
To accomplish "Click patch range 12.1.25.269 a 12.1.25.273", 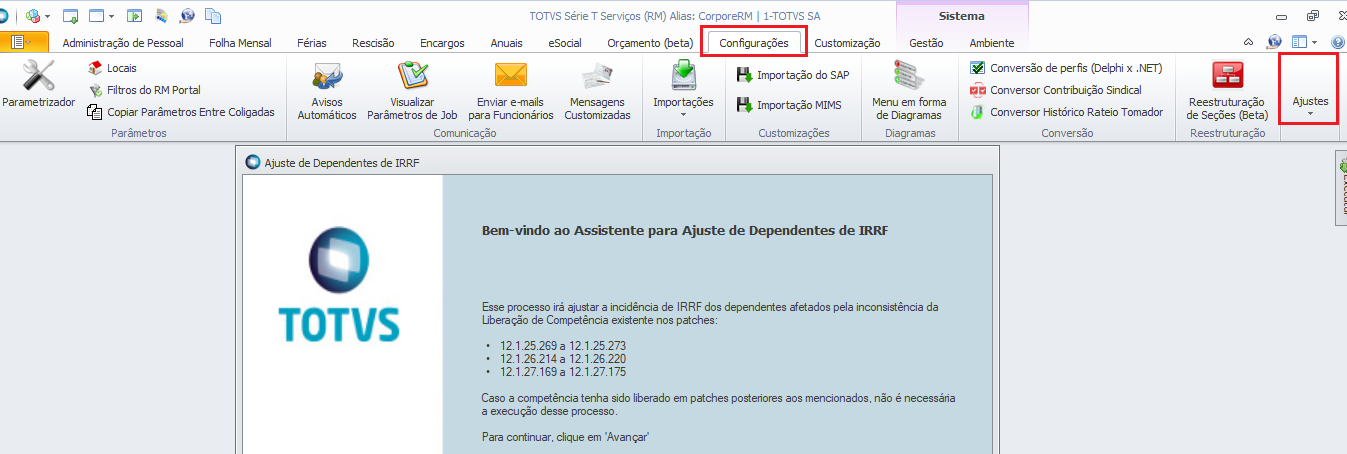I will (563, 345).
